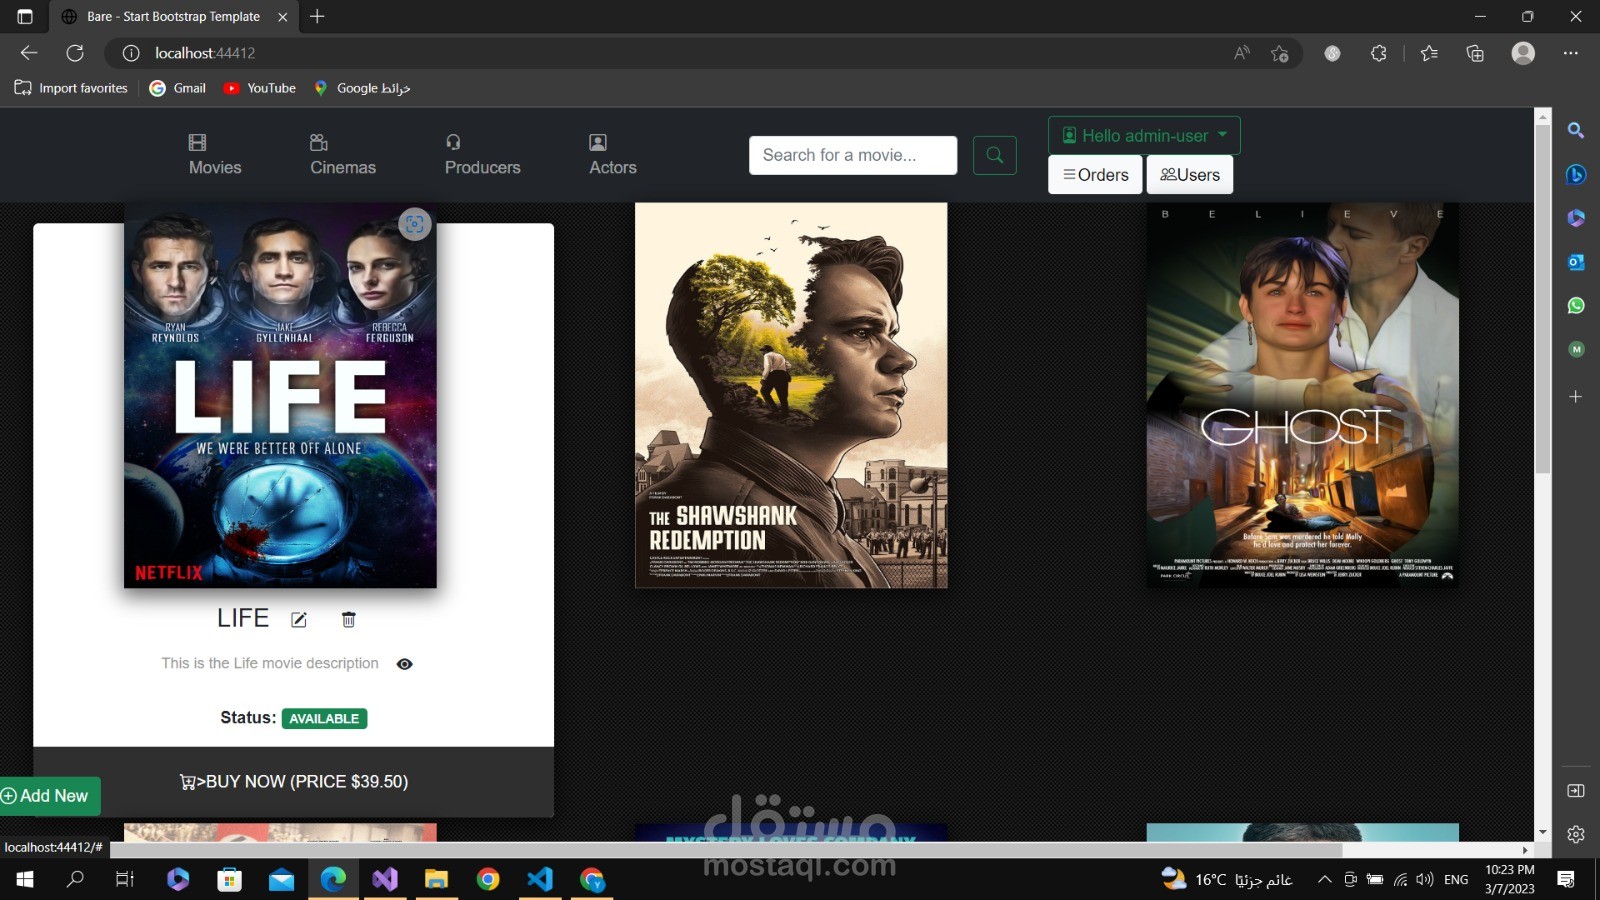Image resolution: width=1600 pixels, height=900 pixels.
Task: Add this page to browser favorites
Action: [x=1280, y=53]
